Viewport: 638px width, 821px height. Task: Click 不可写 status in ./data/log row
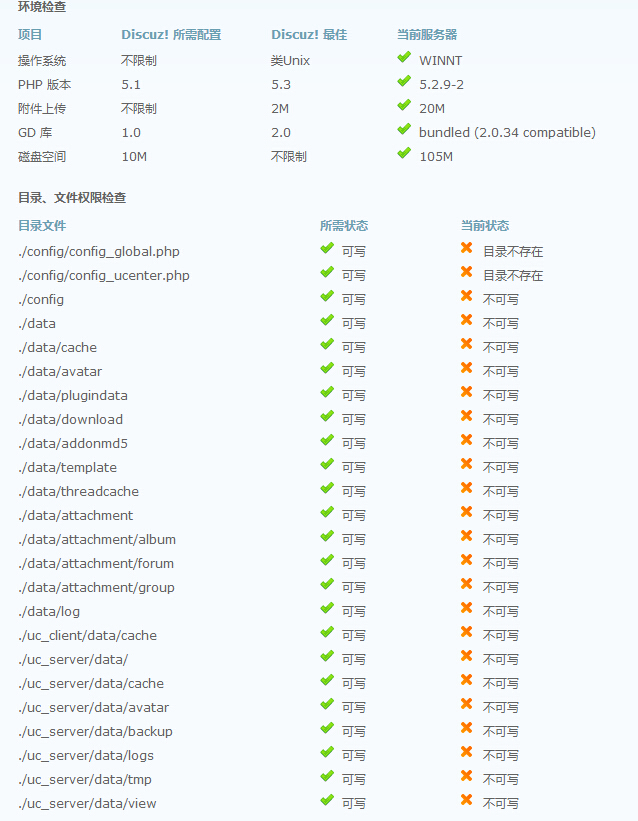501,612
